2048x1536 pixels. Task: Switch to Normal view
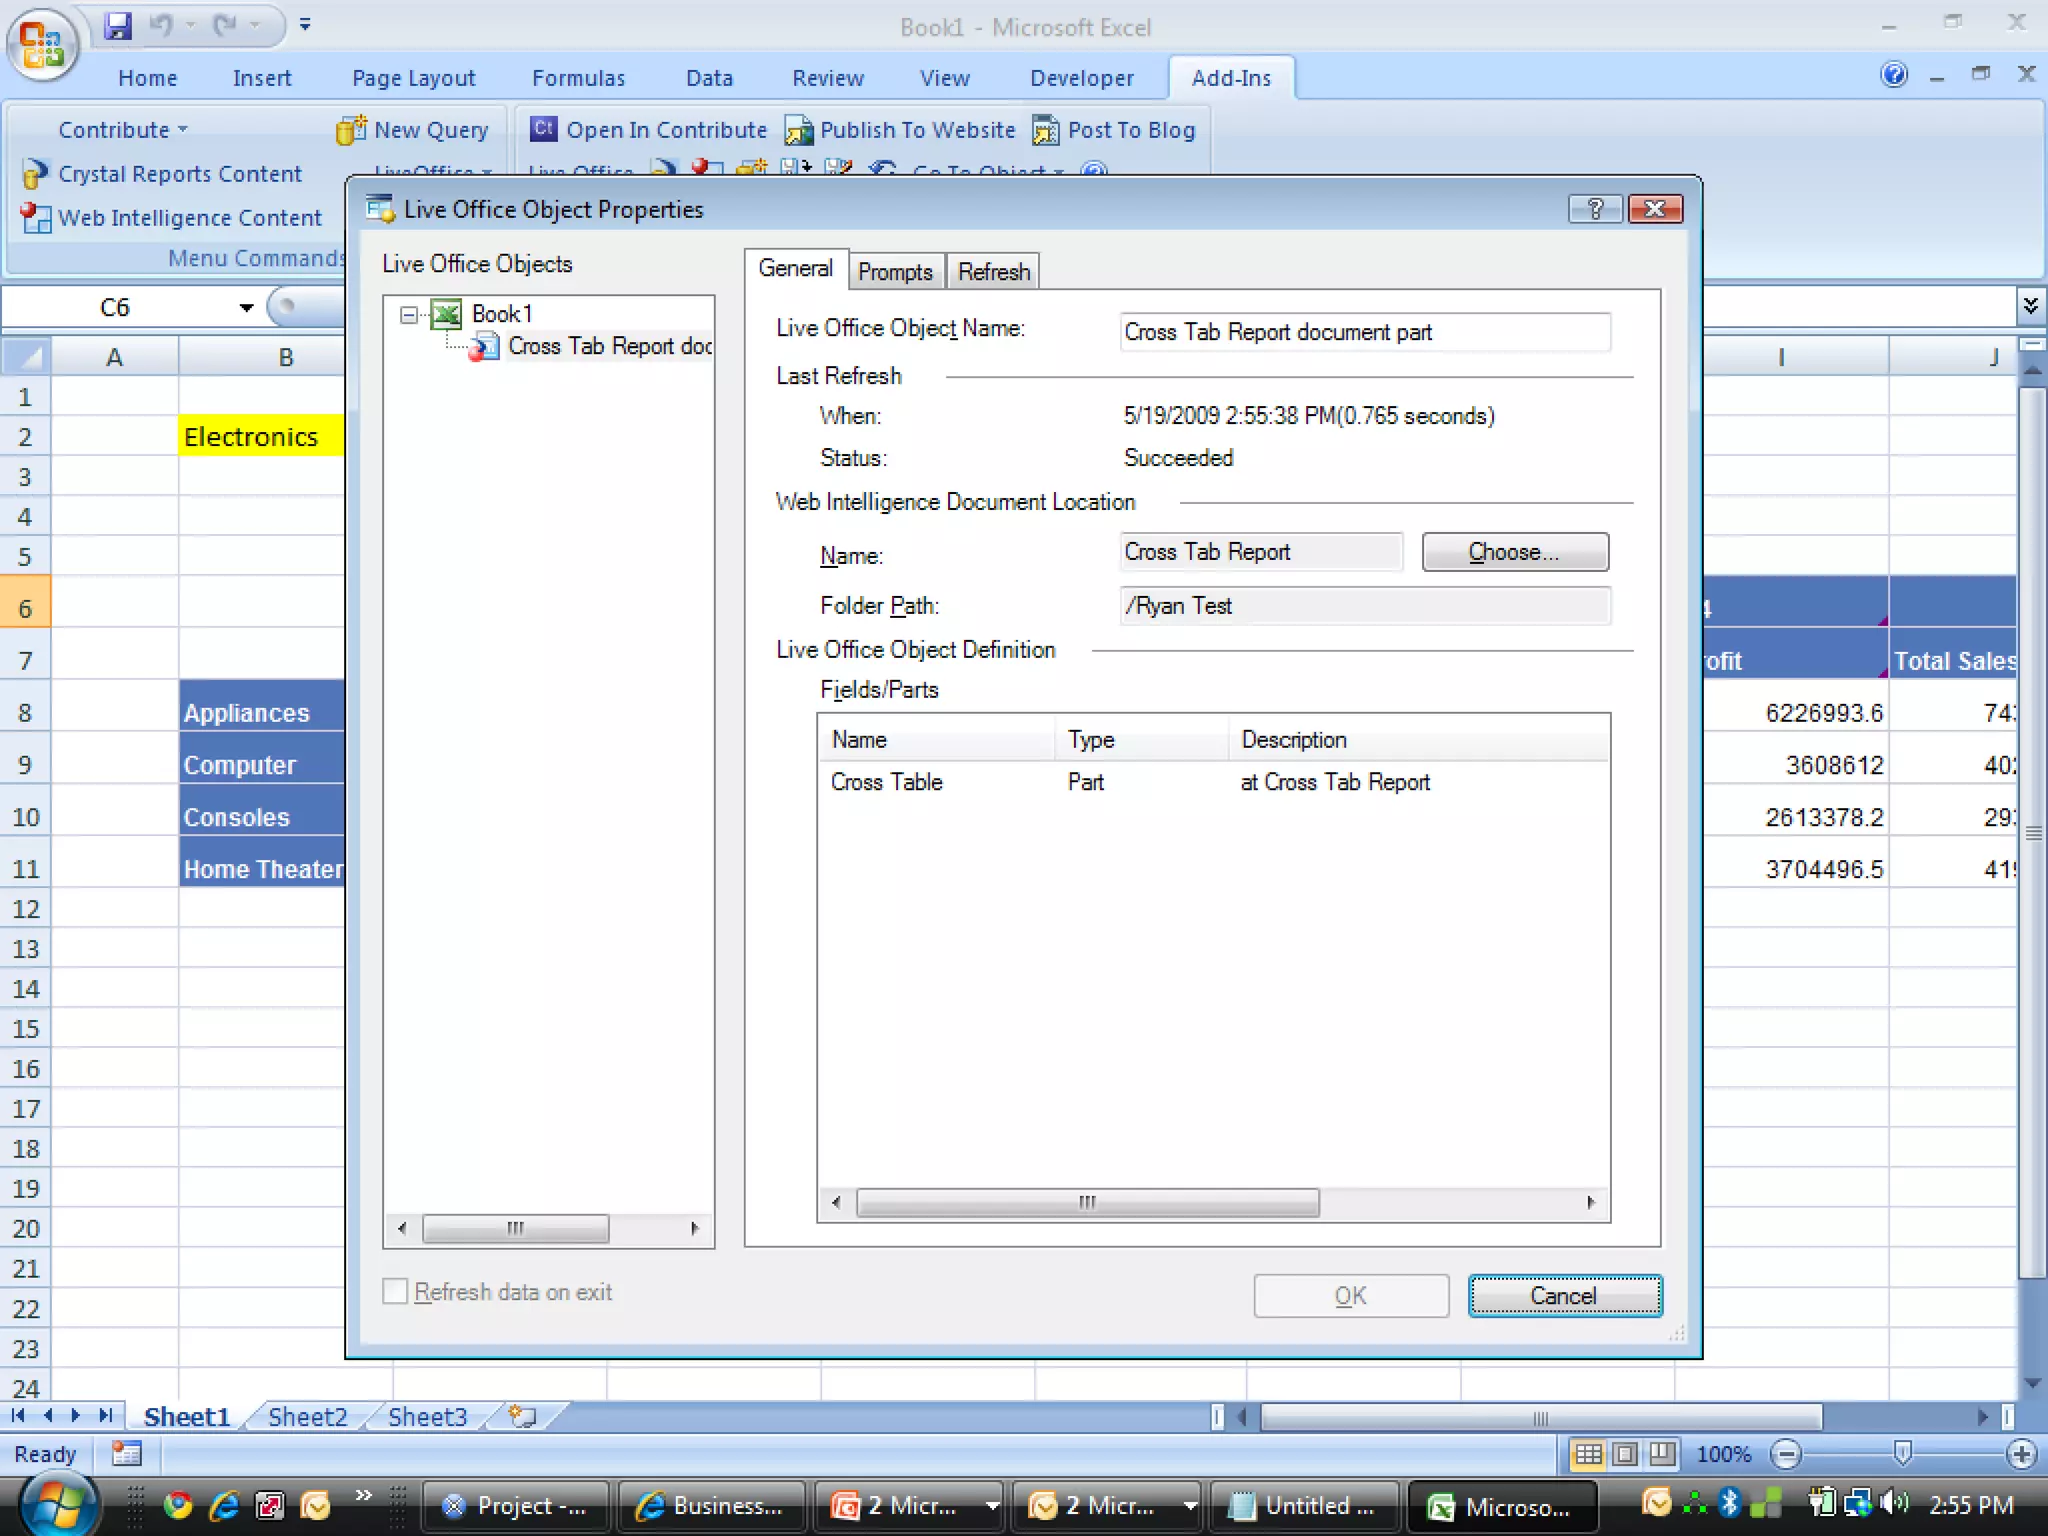(1588, 1454)
